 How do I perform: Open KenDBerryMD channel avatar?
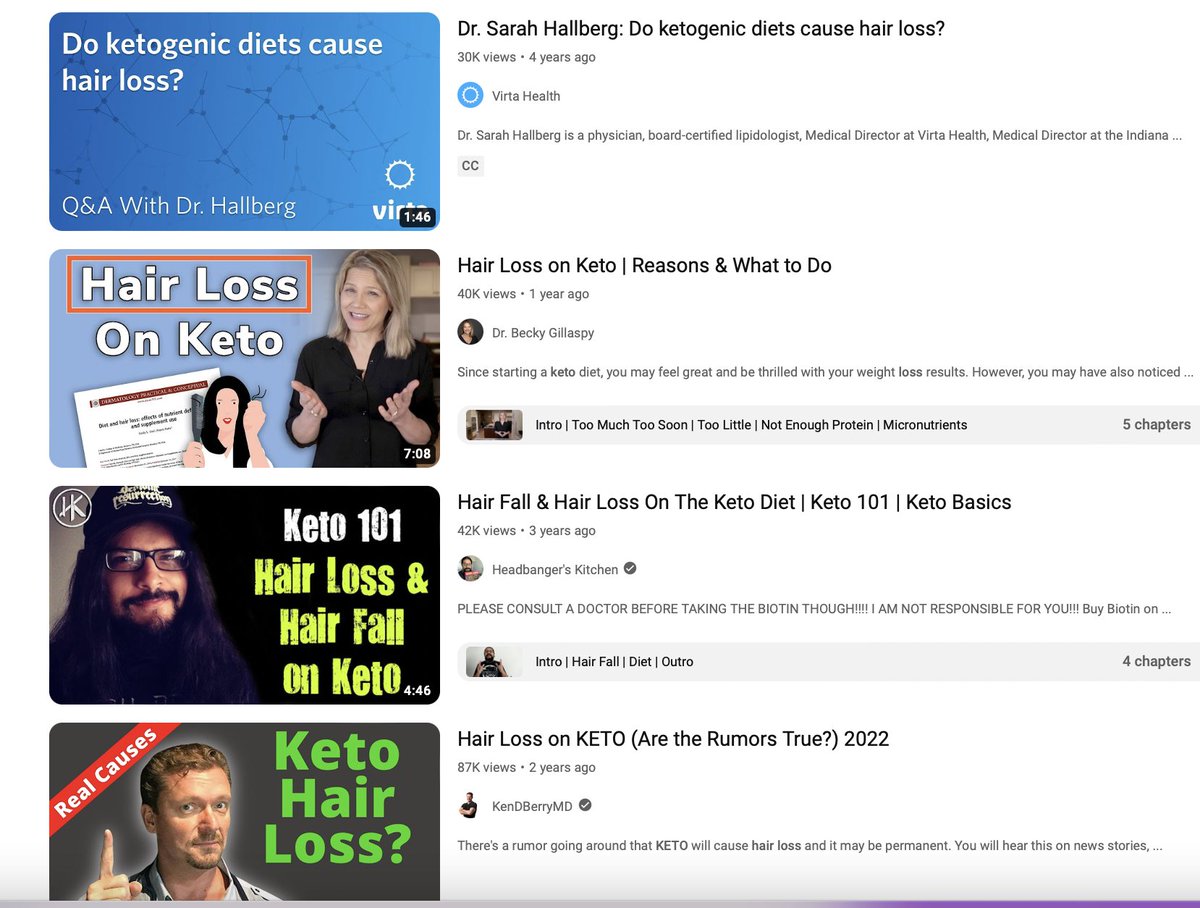coord(470,806)
